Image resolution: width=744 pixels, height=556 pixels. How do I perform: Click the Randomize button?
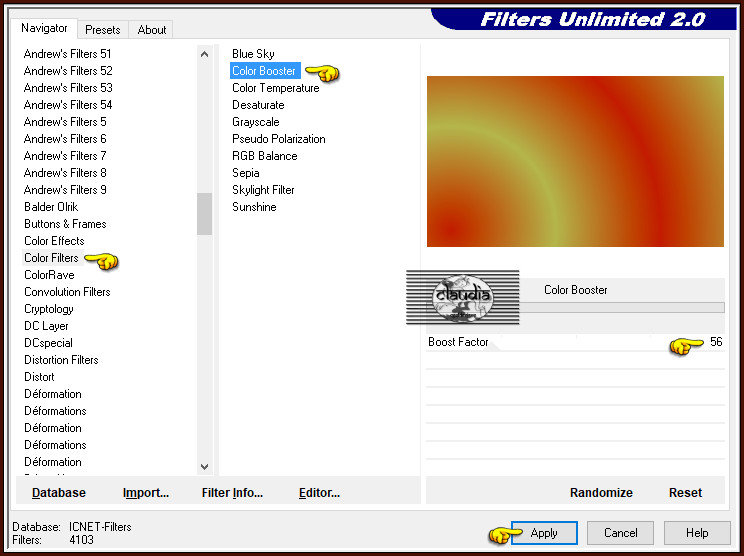tap(601, 493)
